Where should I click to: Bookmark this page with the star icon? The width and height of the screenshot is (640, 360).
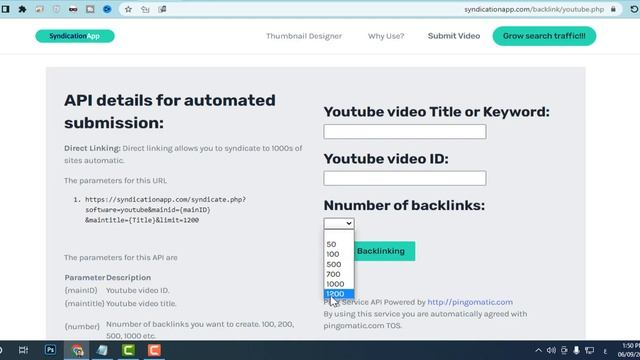[x=128, y=9]
